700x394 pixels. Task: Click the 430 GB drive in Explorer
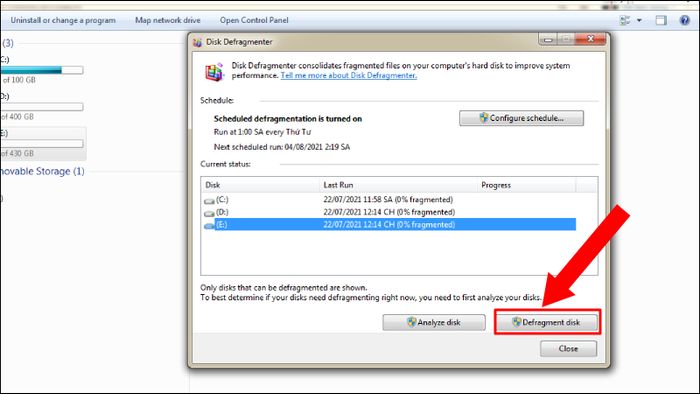[x=42, y=144]
